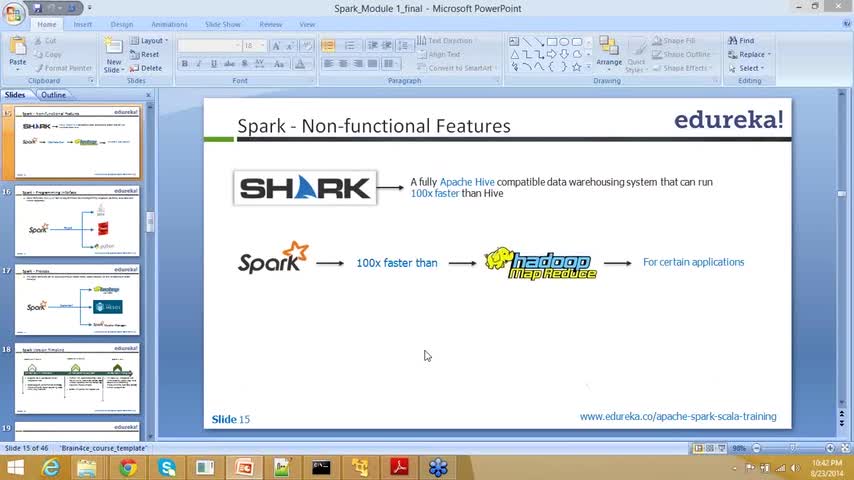Click Zoom In plus button
854x480 pixels.
(x=829, y=448)
